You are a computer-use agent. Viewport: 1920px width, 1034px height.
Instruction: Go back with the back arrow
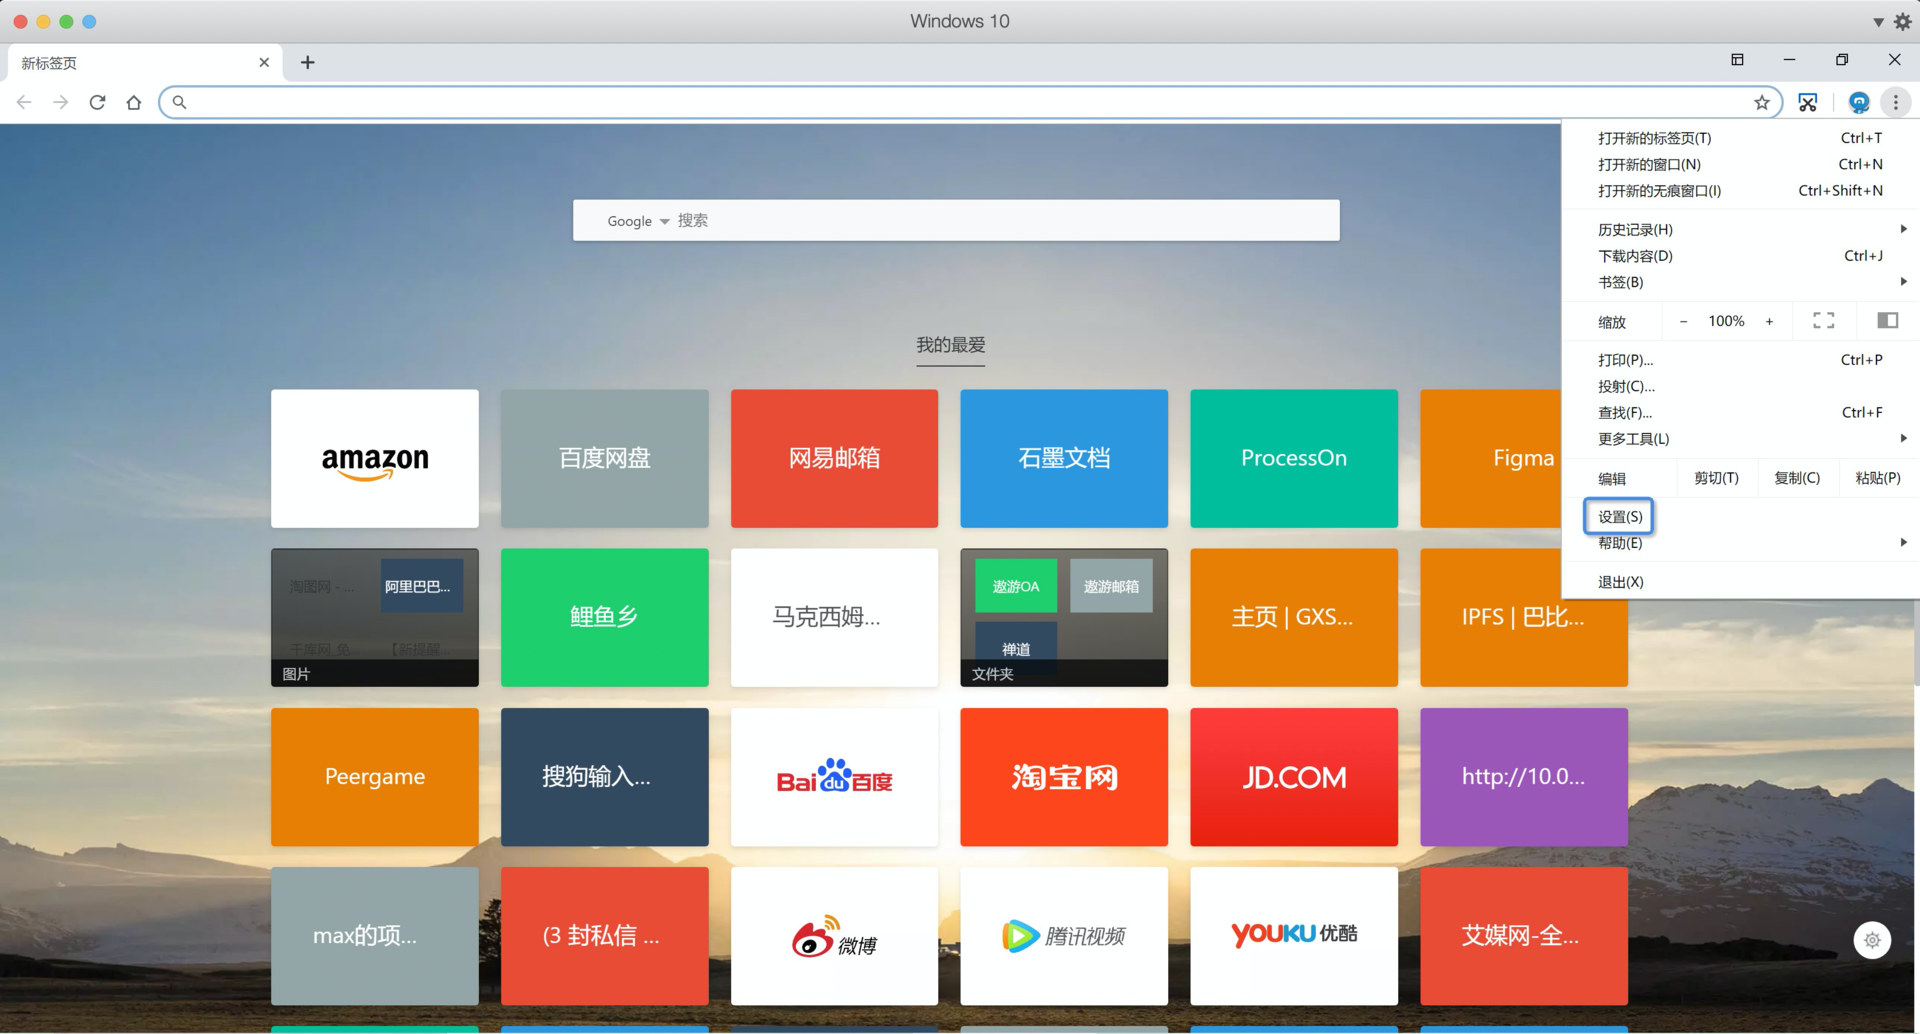[24, 102]
